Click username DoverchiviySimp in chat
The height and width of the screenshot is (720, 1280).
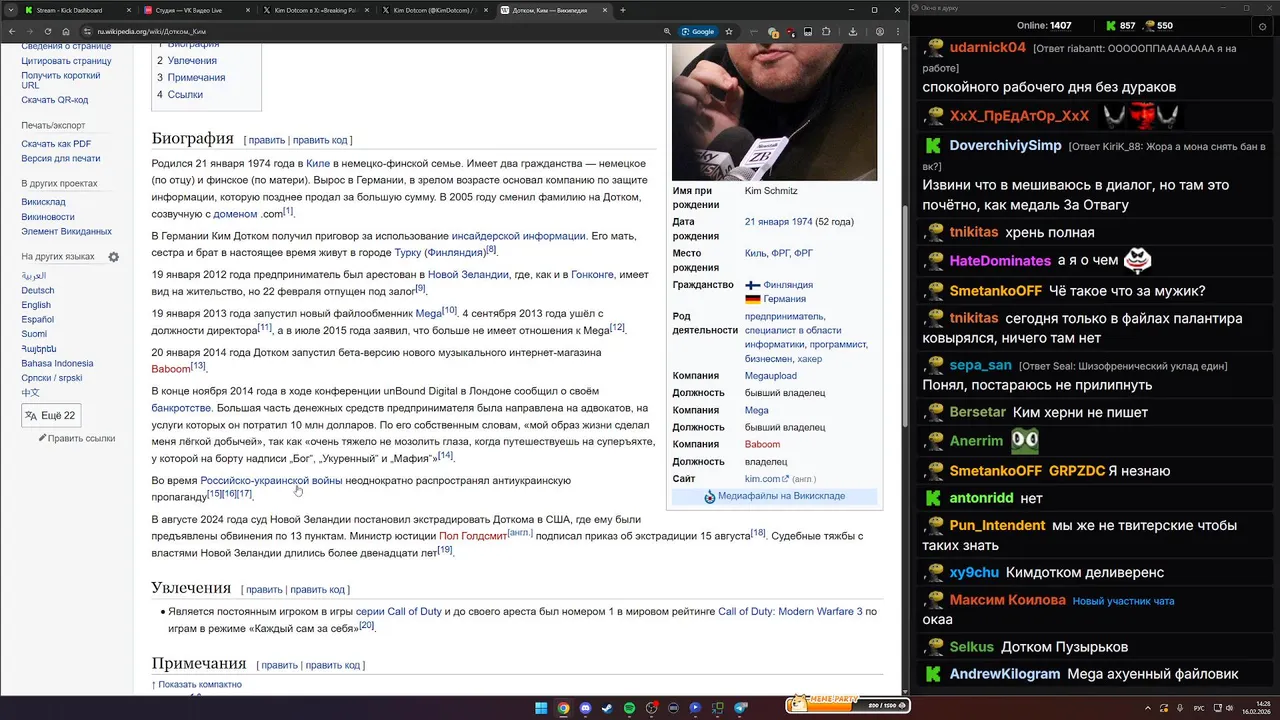(1005, 145)
